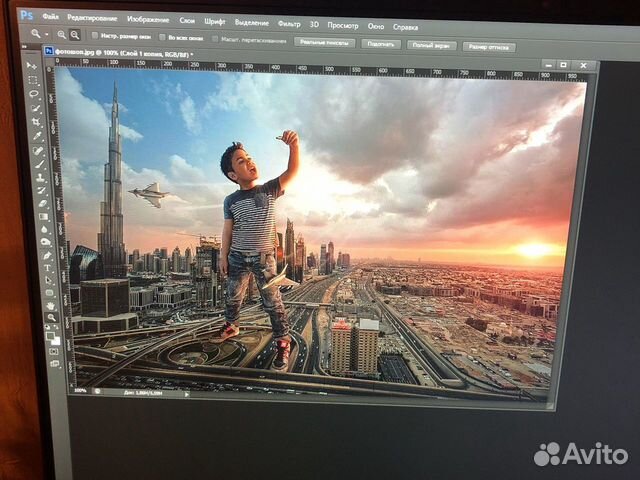Click the Zoom Out magnifier icon
This screenshot has height=480, width=640.
pyautogui.click(x=75, y=36)
